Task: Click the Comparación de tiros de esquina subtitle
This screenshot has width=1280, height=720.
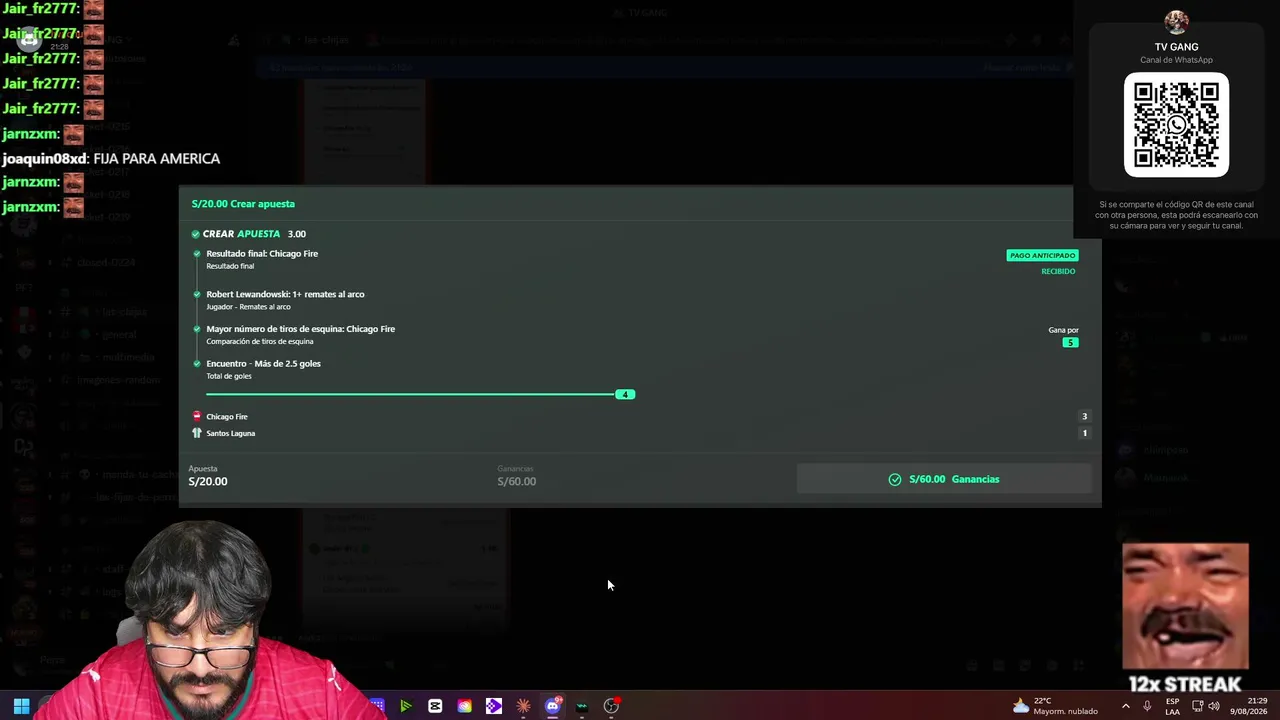Action: pos(259,342)
